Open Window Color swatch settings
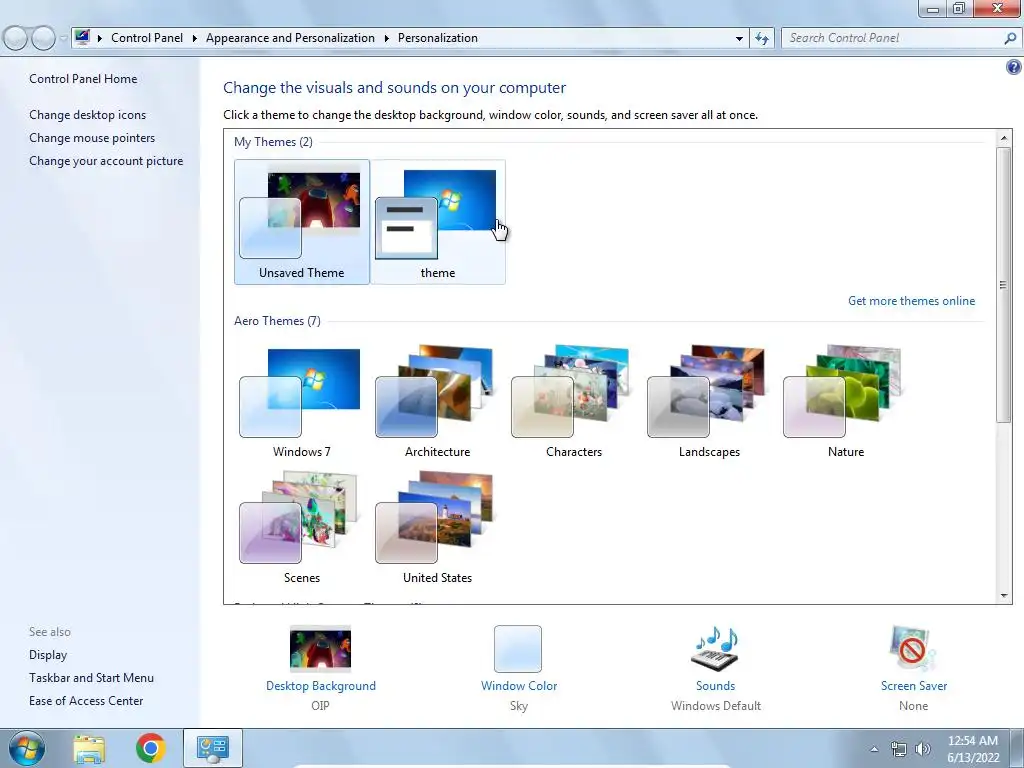1024x768 pixels. 518,648
